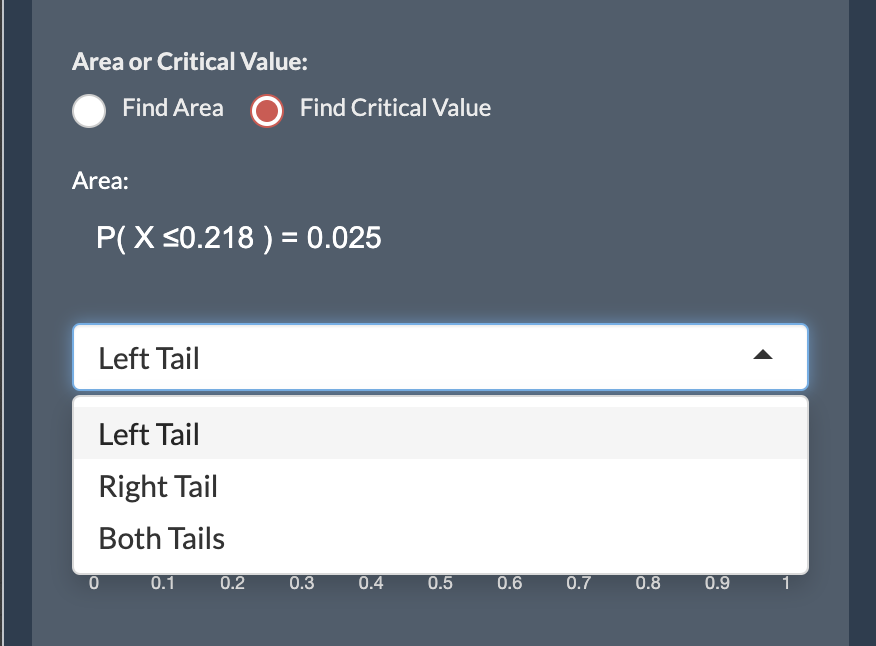Click the Find Area text label
876x646 pixels.
[173, 108]
